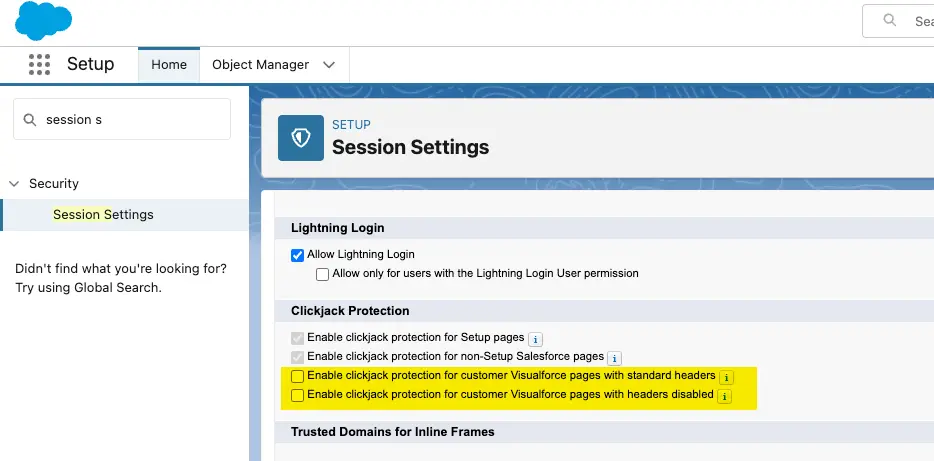Open the Object Manager tab dropdown arrow
This screenshot has height=461, width=934.
point(329,65)
